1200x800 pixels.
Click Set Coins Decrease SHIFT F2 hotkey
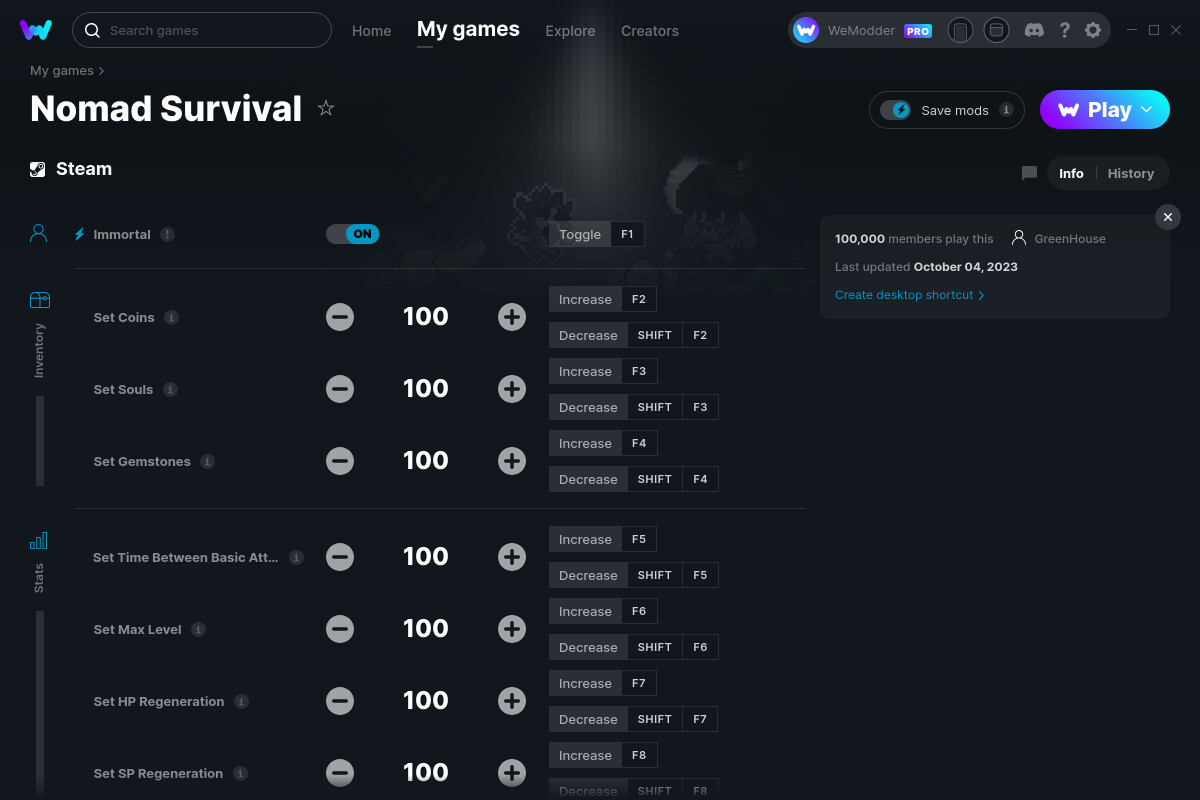(634, 335)
